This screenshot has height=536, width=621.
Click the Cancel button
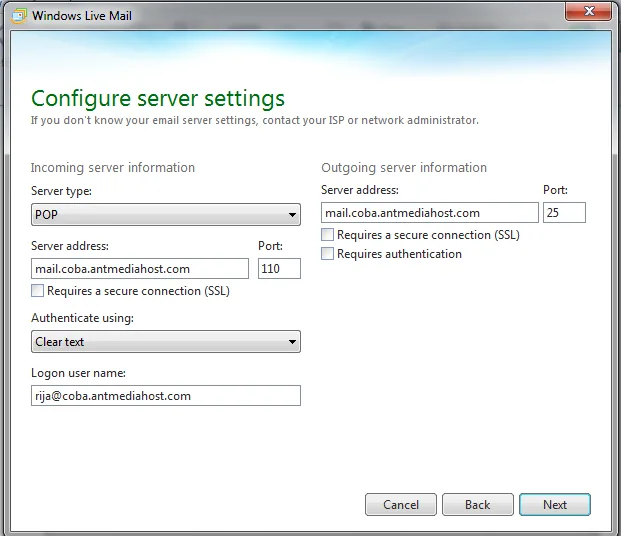click(401, 504)
